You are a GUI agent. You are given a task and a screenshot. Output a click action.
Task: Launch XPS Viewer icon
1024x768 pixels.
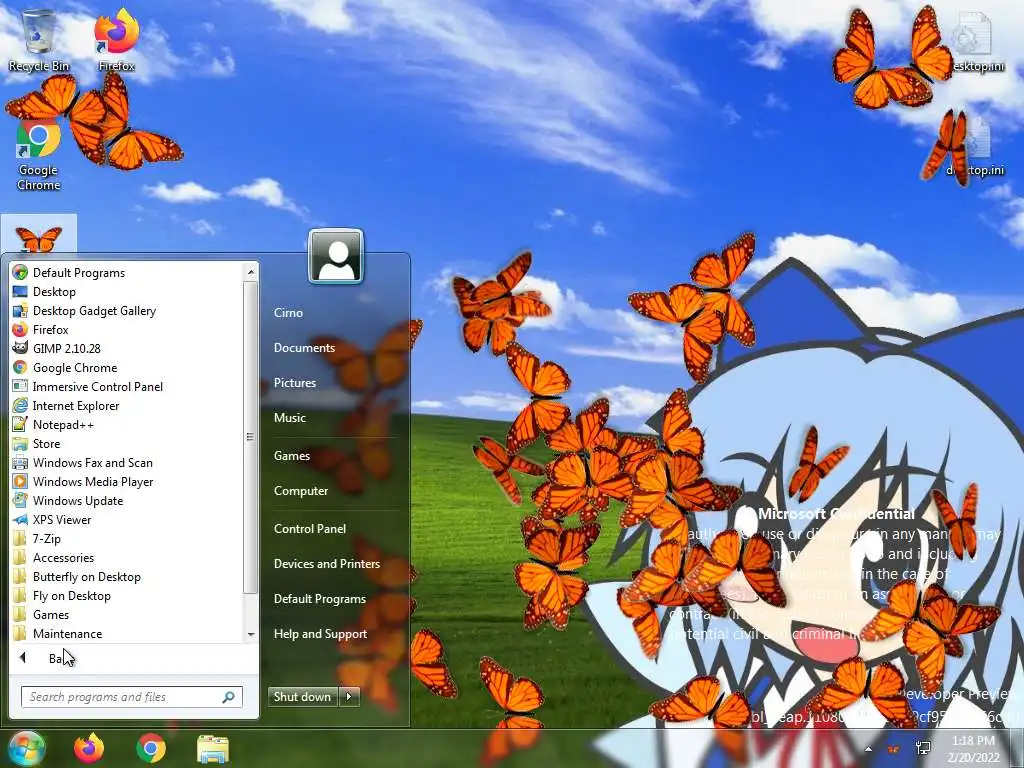coord(20,519)
